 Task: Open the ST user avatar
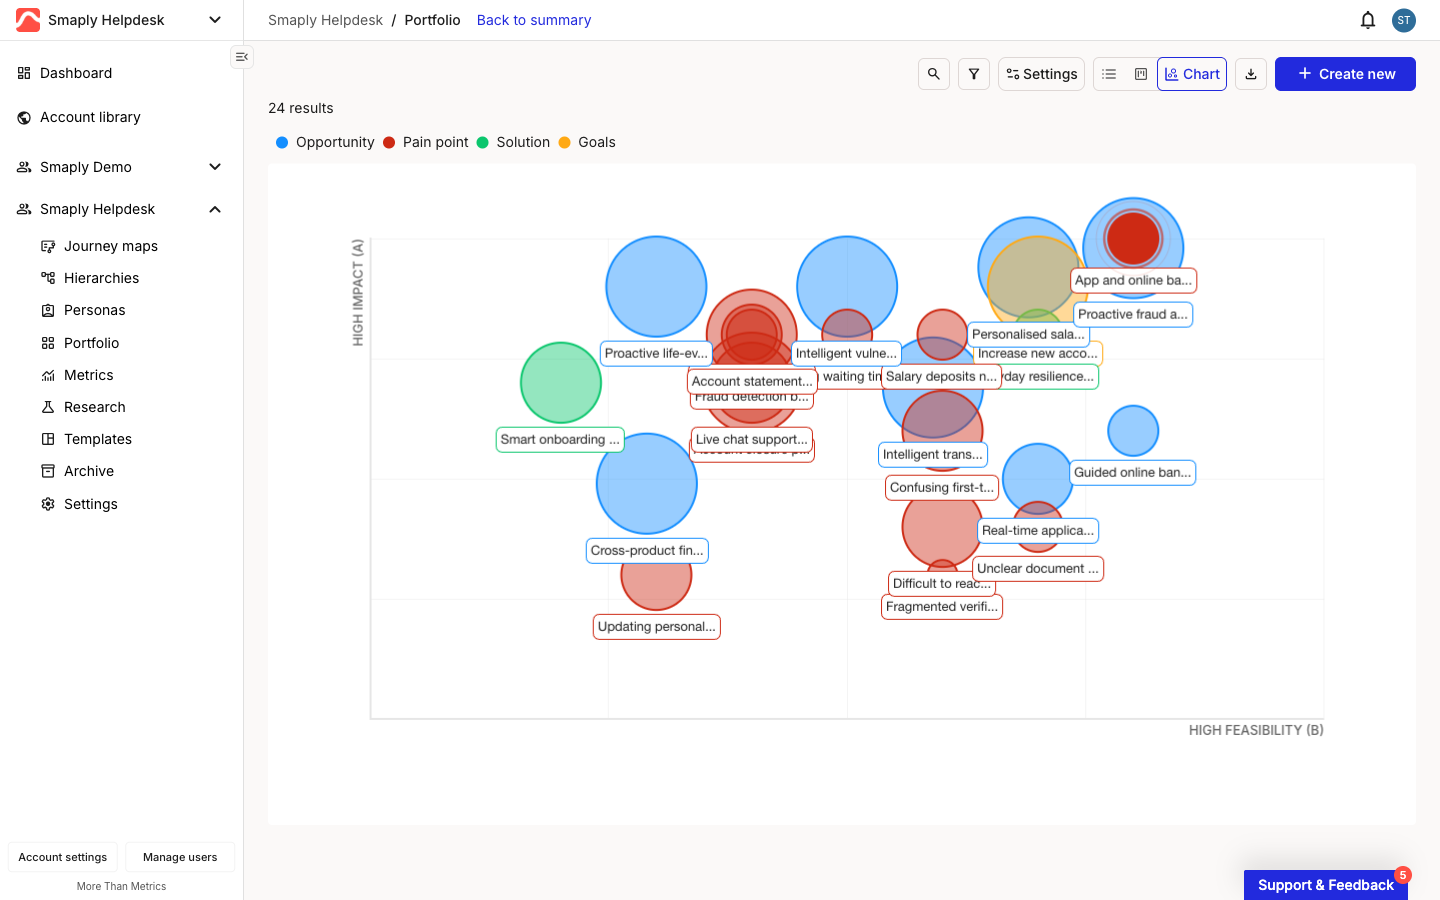1404,20
